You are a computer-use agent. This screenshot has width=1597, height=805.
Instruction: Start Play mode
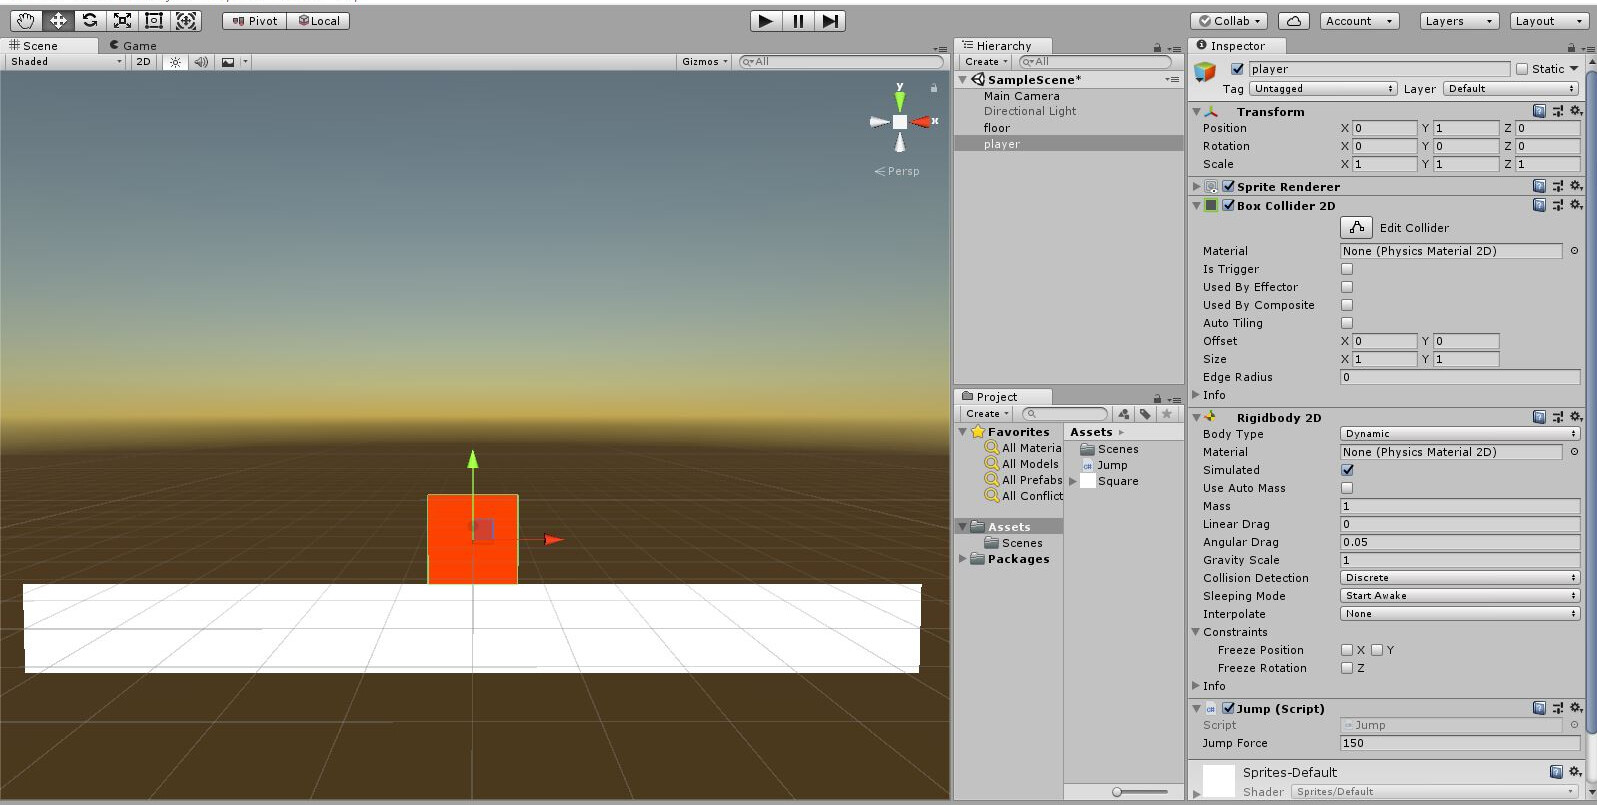(765, 20)
